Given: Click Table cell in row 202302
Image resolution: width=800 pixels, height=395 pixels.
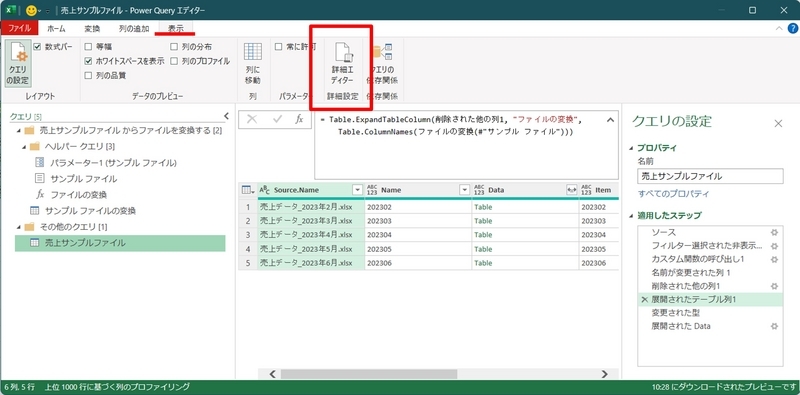Looking at the screenshot, I should coord(525,207).
